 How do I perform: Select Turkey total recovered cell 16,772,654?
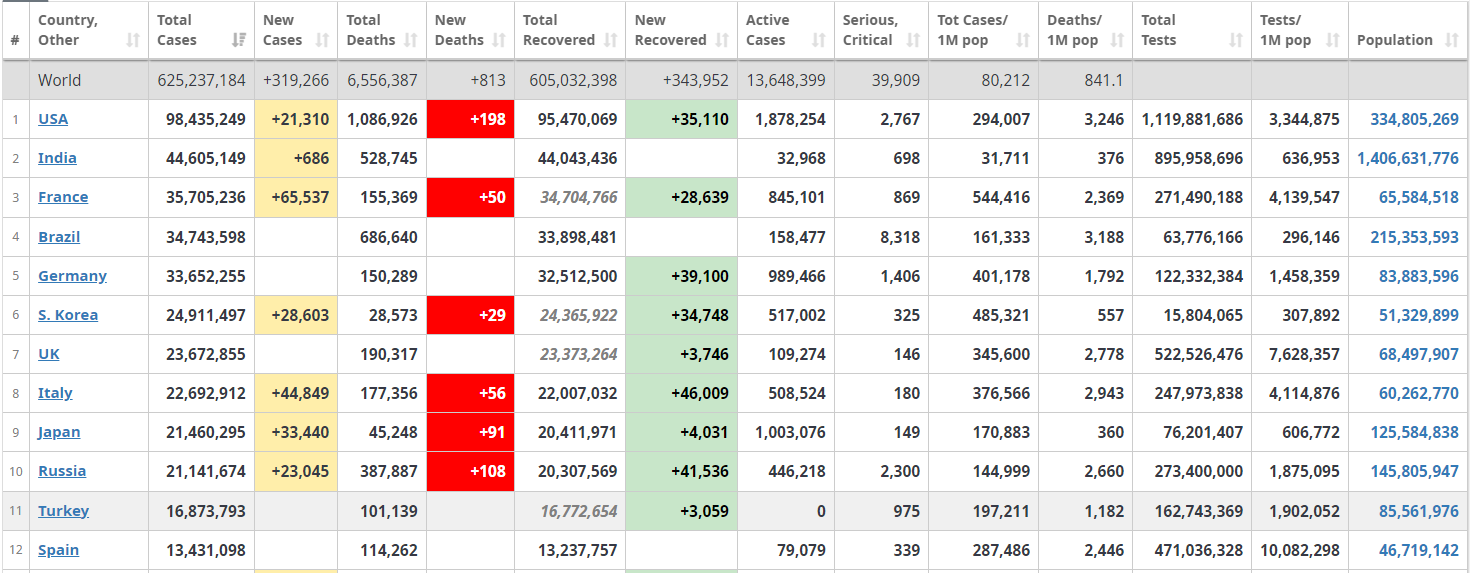(x=570, y=511)
